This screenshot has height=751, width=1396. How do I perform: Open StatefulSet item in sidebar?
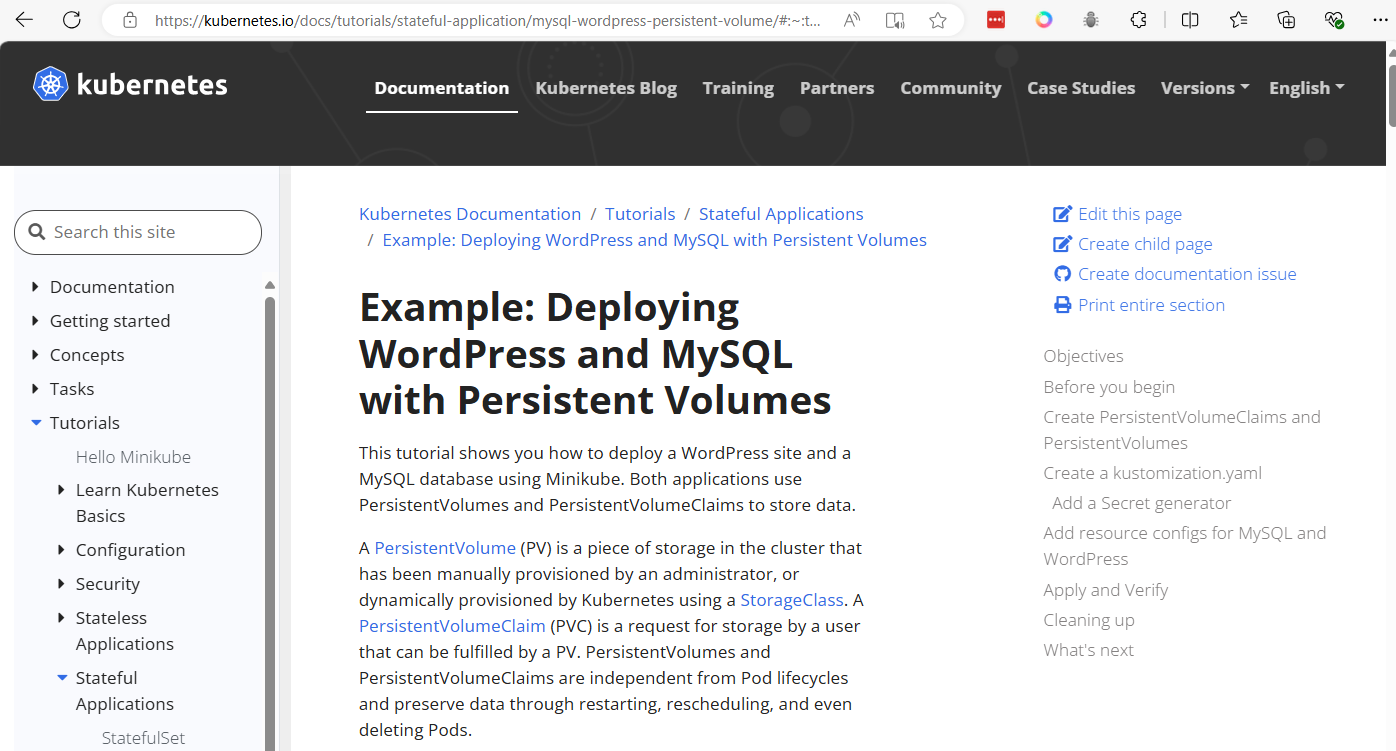click(x=143, y=738)
